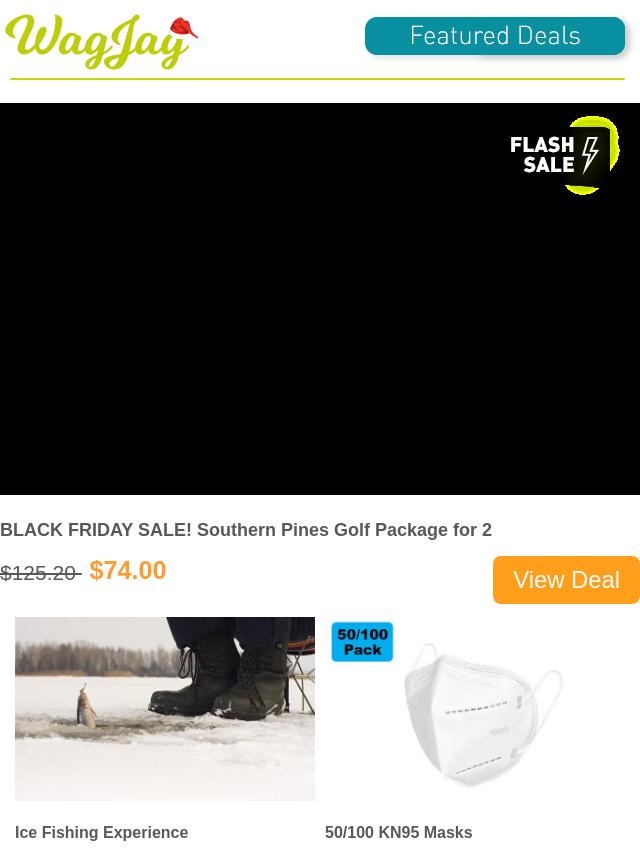Open the ice fishing photo
The image size is (640, 854).
coord(164,709)
